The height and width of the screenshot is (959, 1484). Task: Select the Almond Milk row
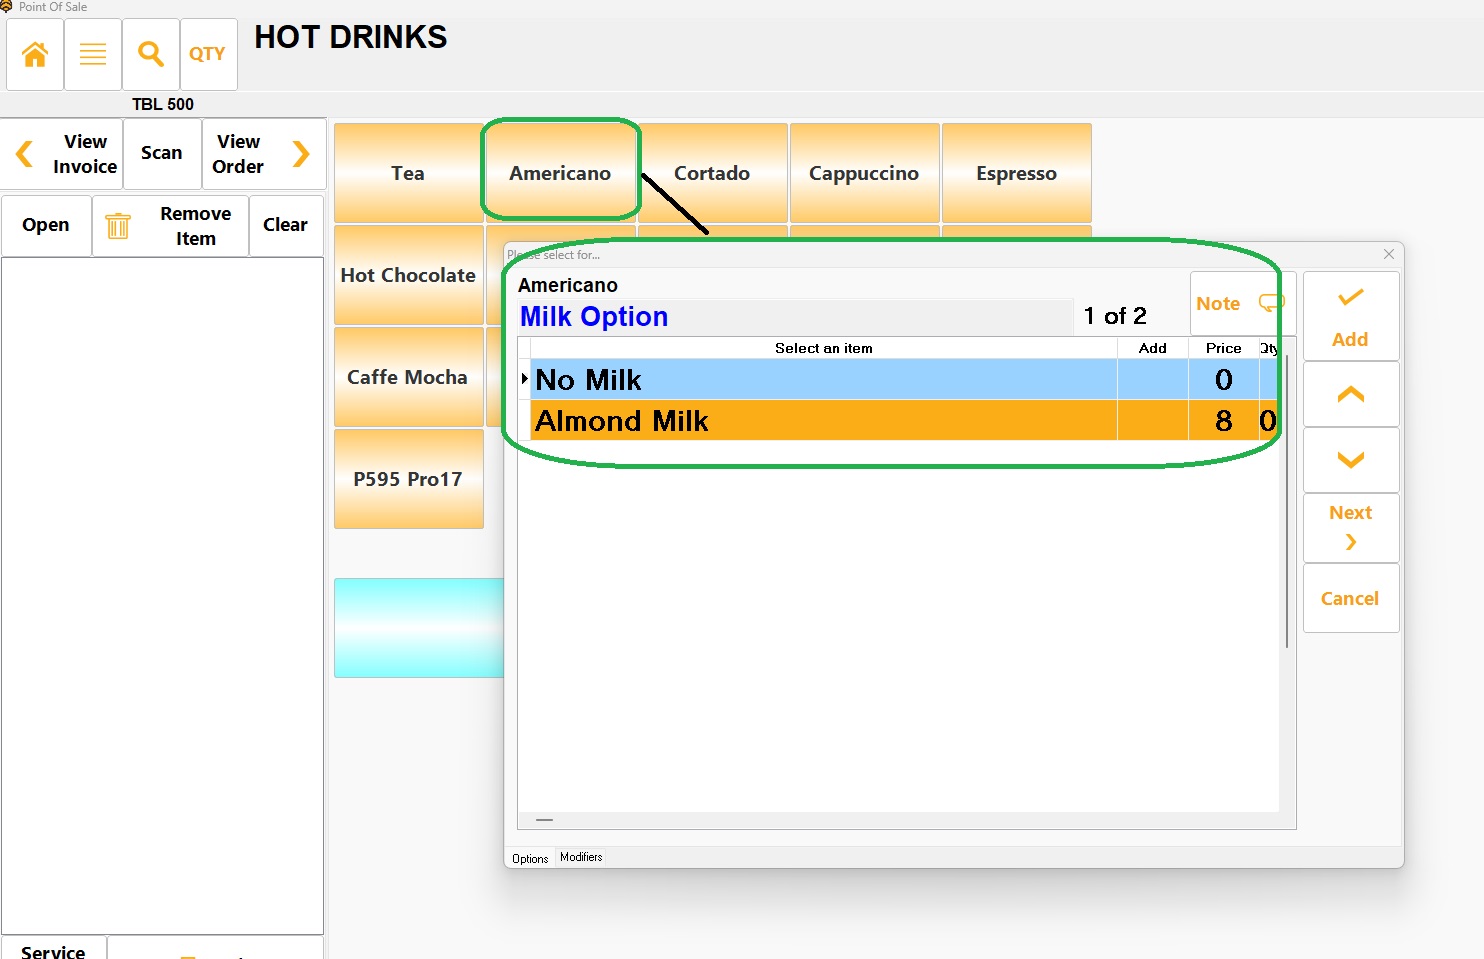[820, 421]
